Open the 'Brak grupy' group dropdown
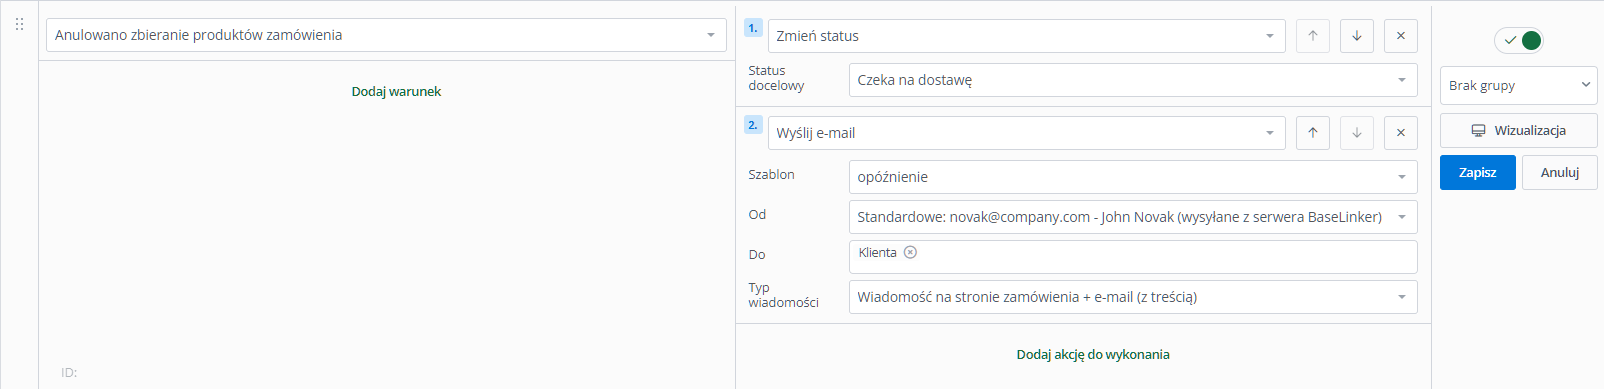This screenshot has width=1604, height=389. pyautogui.click(x=1519, y=85)
